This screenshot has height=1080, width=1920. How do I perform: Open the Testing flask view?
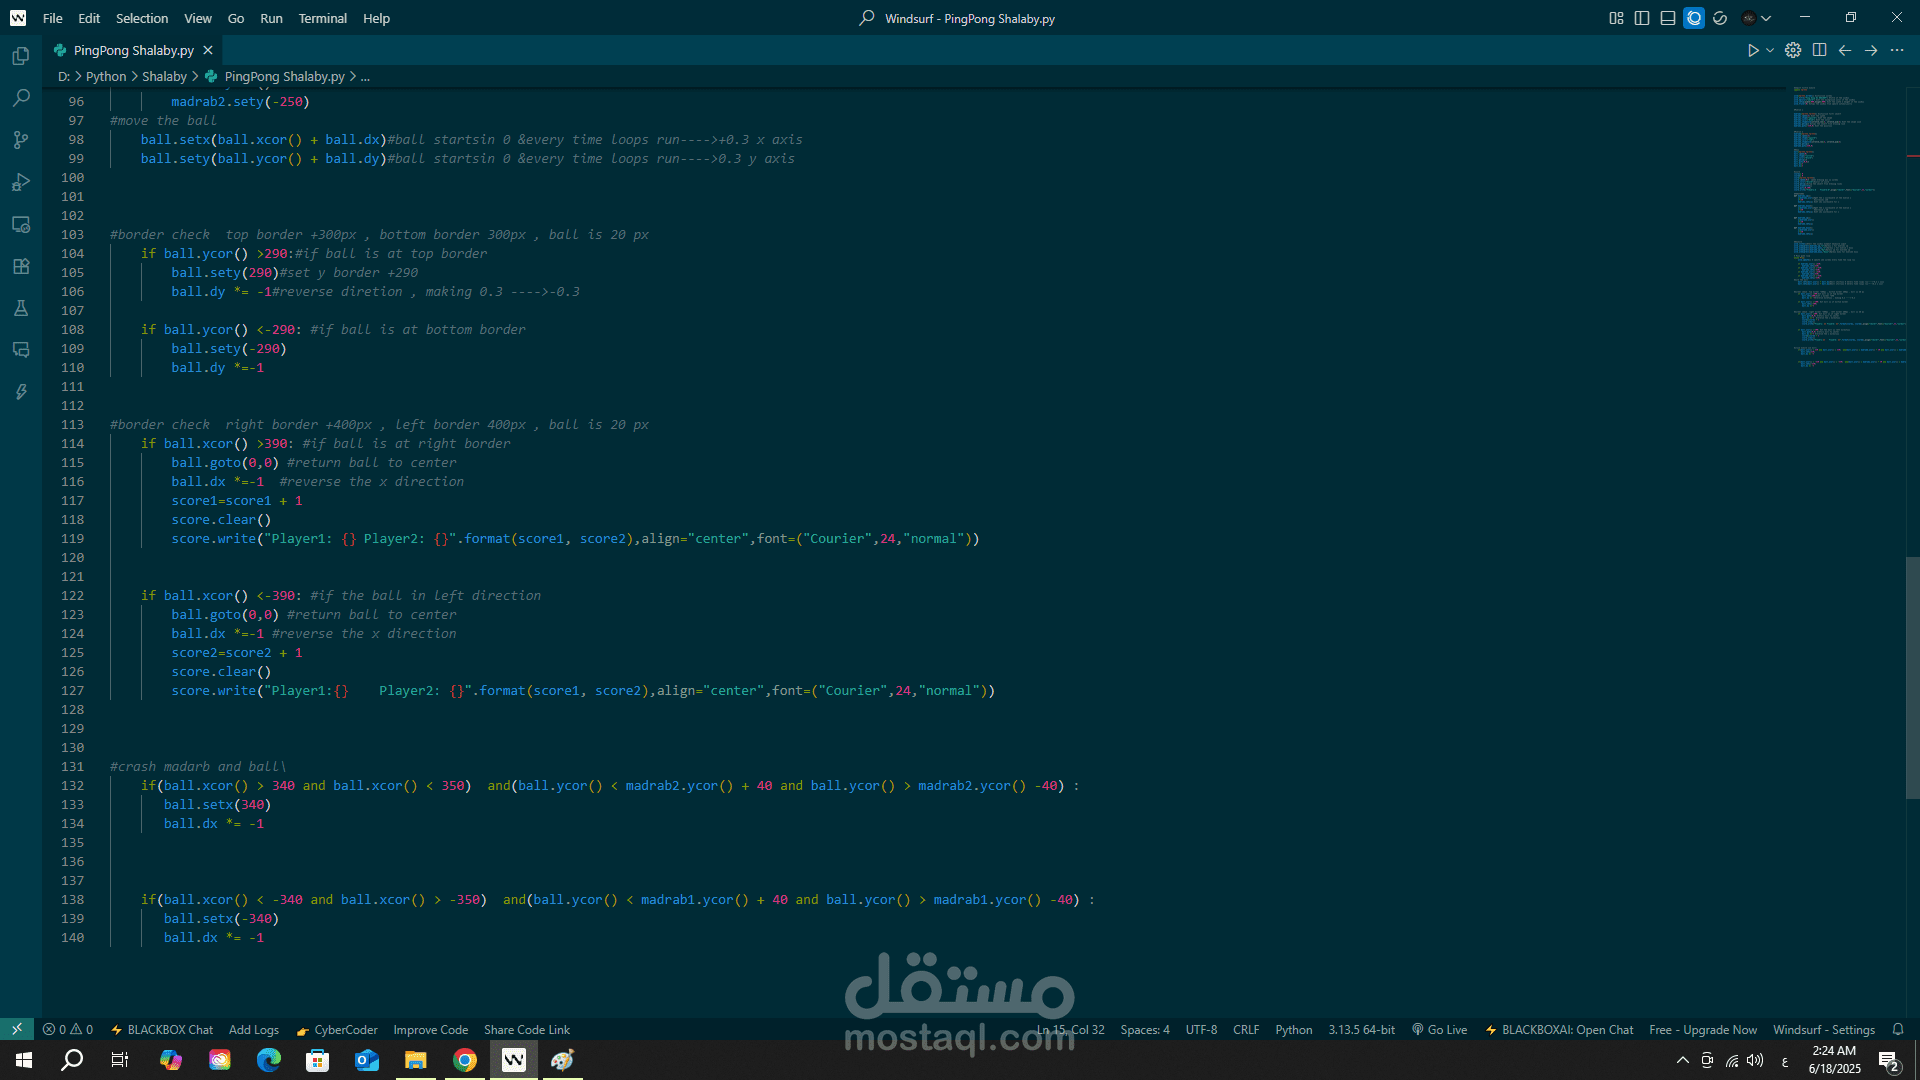coord(20,308)
